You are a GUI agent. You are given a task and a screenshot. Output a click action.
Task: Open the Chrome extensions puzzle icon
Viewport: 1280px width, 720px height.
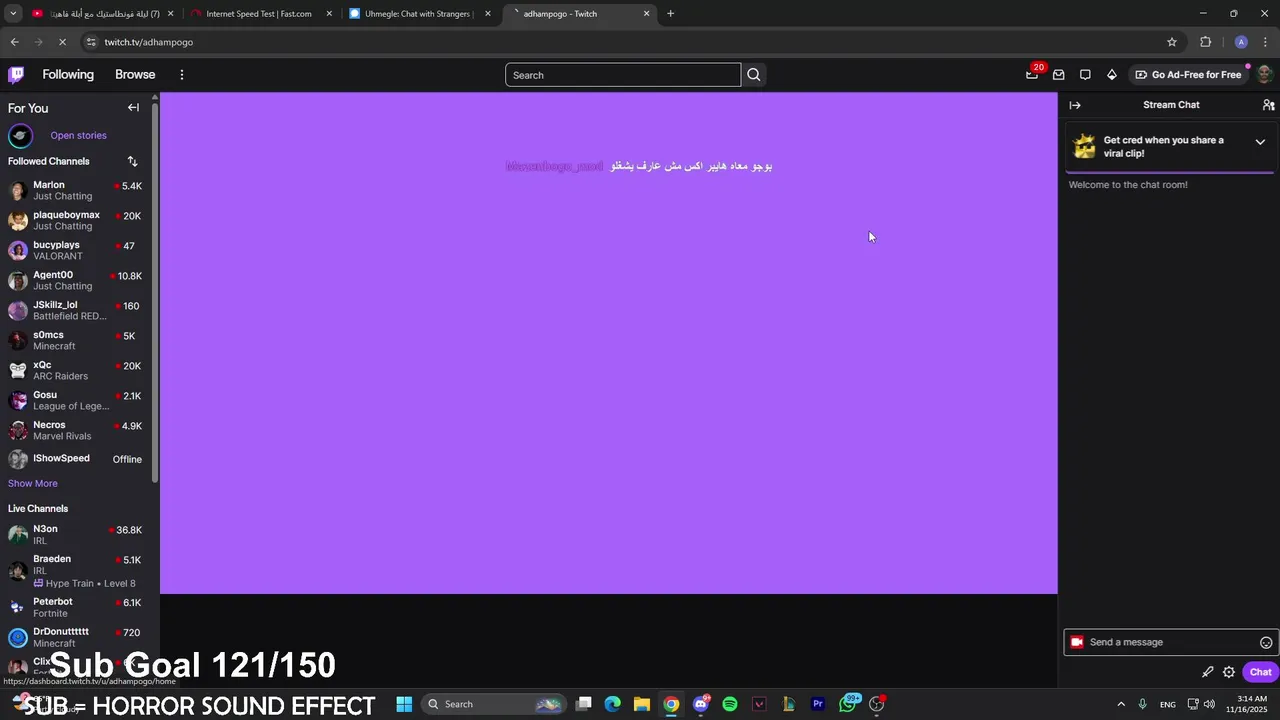[1205, 42]
